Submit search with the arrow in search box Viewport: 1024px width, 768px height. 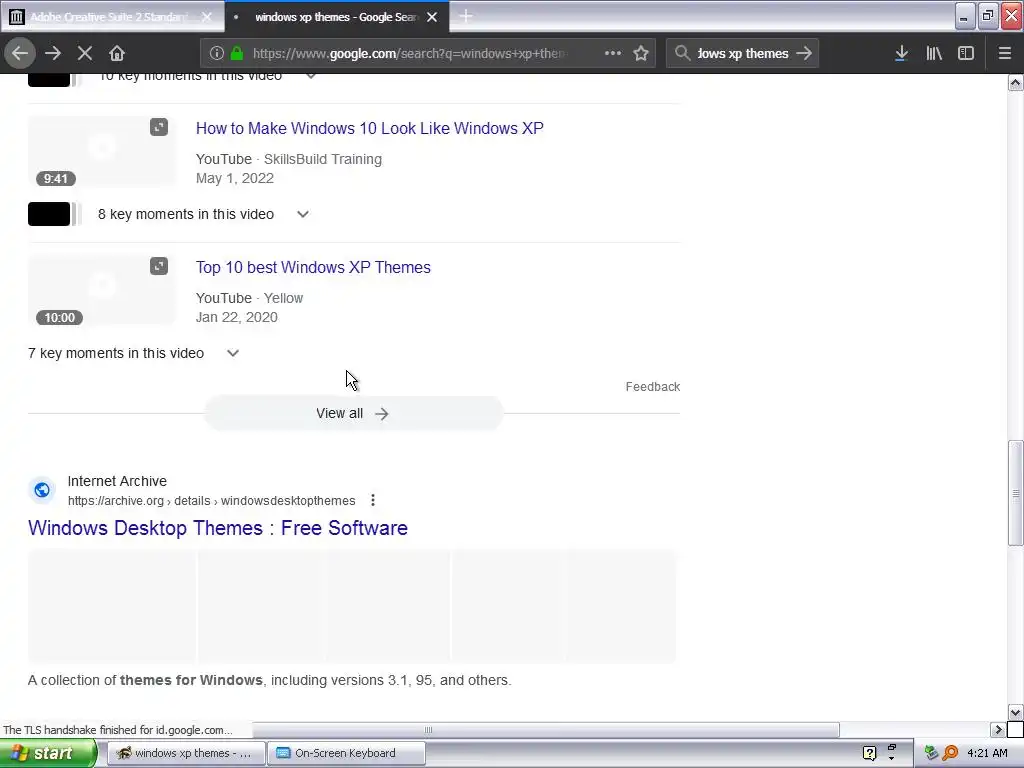pyautogui.click(x=804, y=53)
